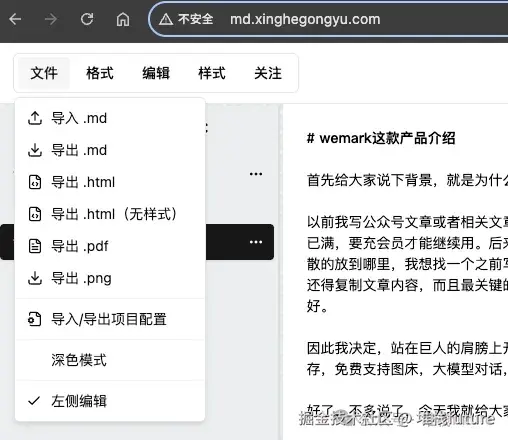Viewport: 508px width, 440px height.
Task: Click the heading '# wemark这款产品介绍'
Action: tap(381, 138)
